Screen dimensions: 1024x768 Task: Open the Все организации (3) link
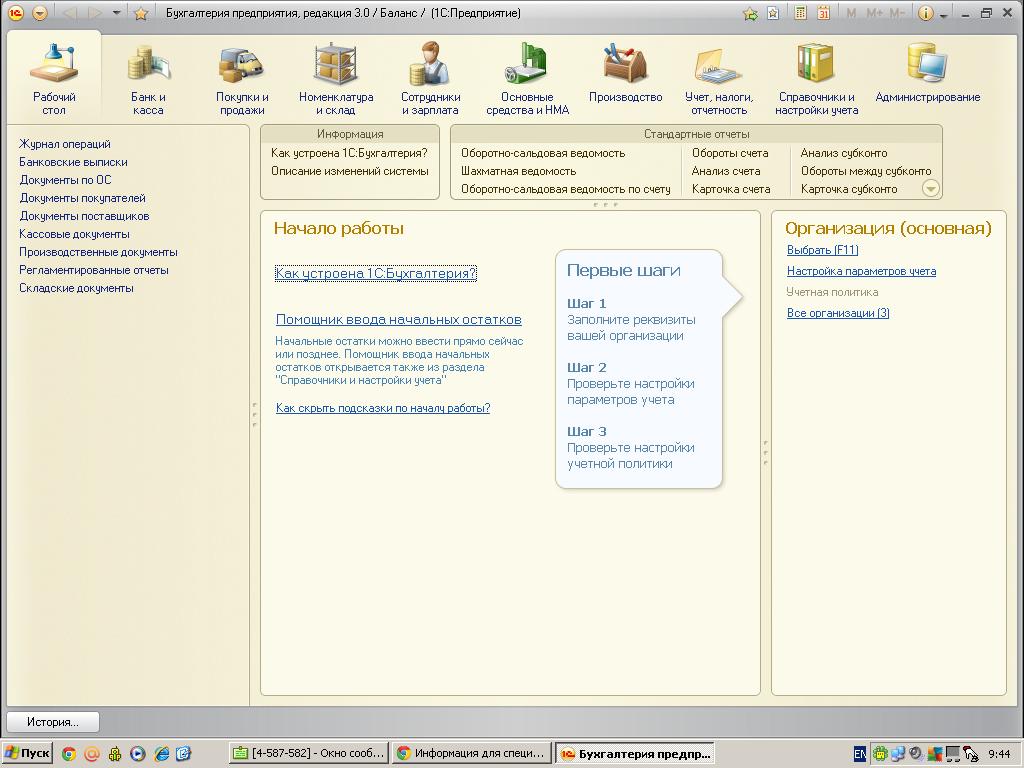click(x=838, y=313)
